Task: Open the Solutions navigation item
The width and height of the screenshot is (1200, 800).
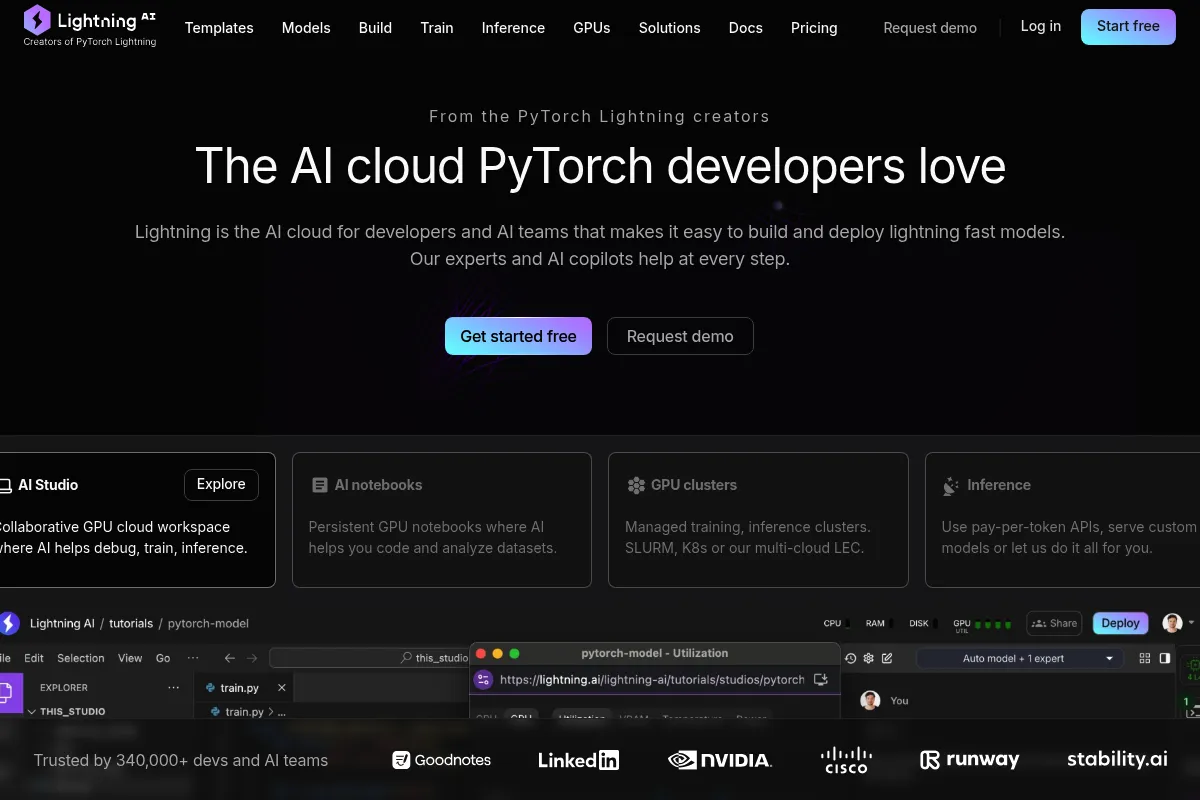Action: [x=670, y=28]
